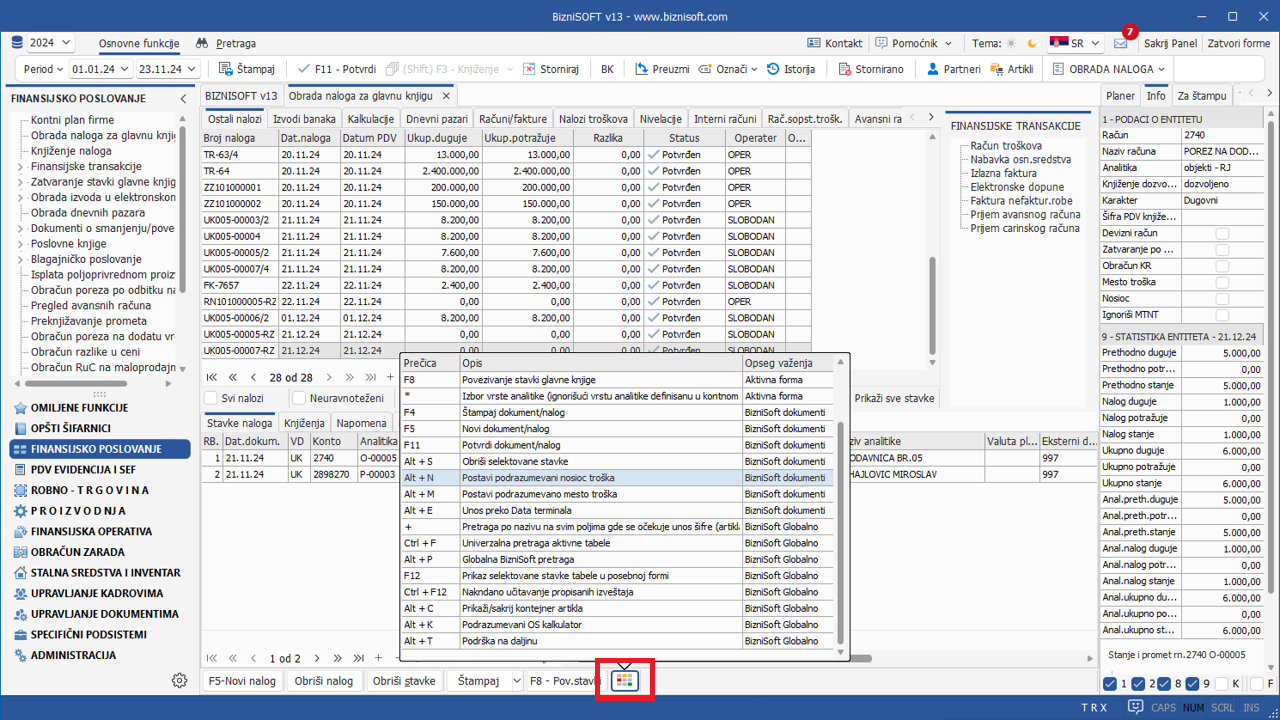Select the Knjiženja tab
Viewport: 1280px width, 720px height.
pyautogui.click(x=304, y=423)
